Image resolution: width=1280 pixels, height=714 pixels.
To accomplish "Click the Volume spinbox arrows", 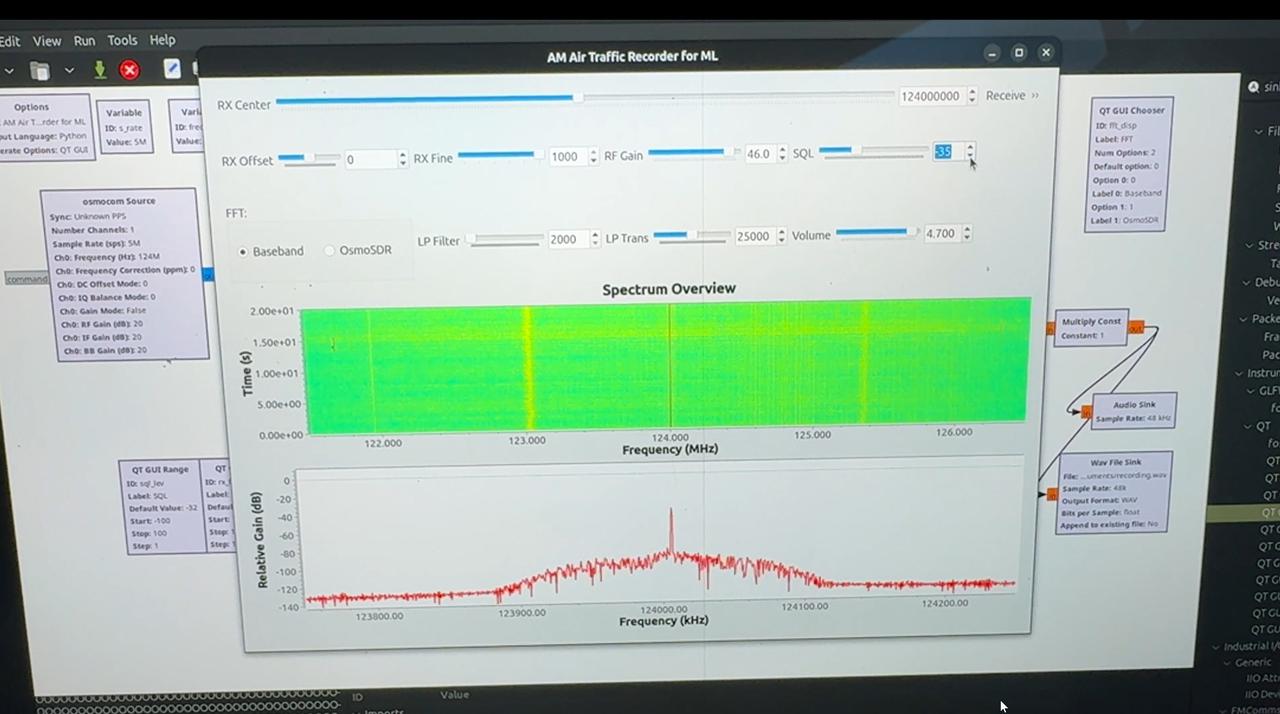I will (966, 233).
